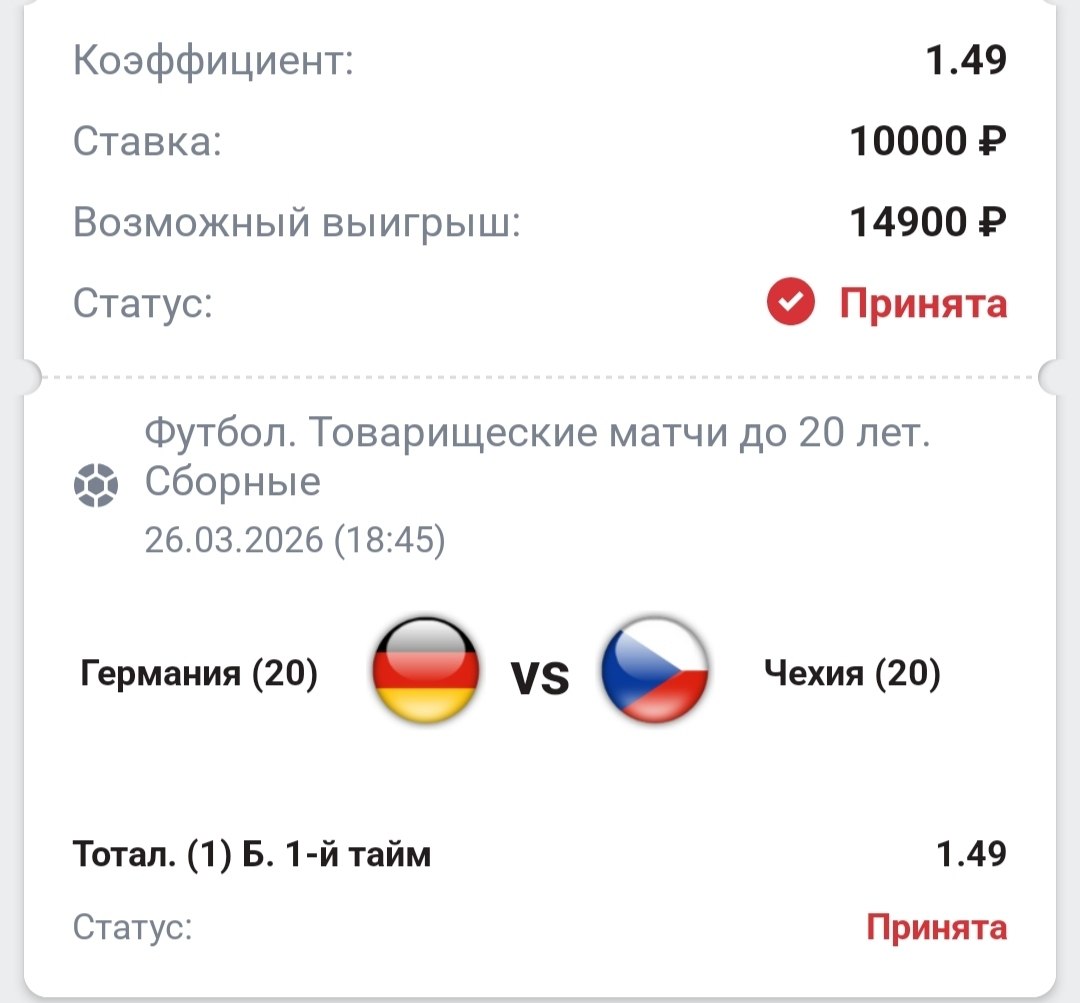The height and width of the screenshot is (1003, 1080).
Task: Tap the football sport icon
Action: click(x=96, y=486)
